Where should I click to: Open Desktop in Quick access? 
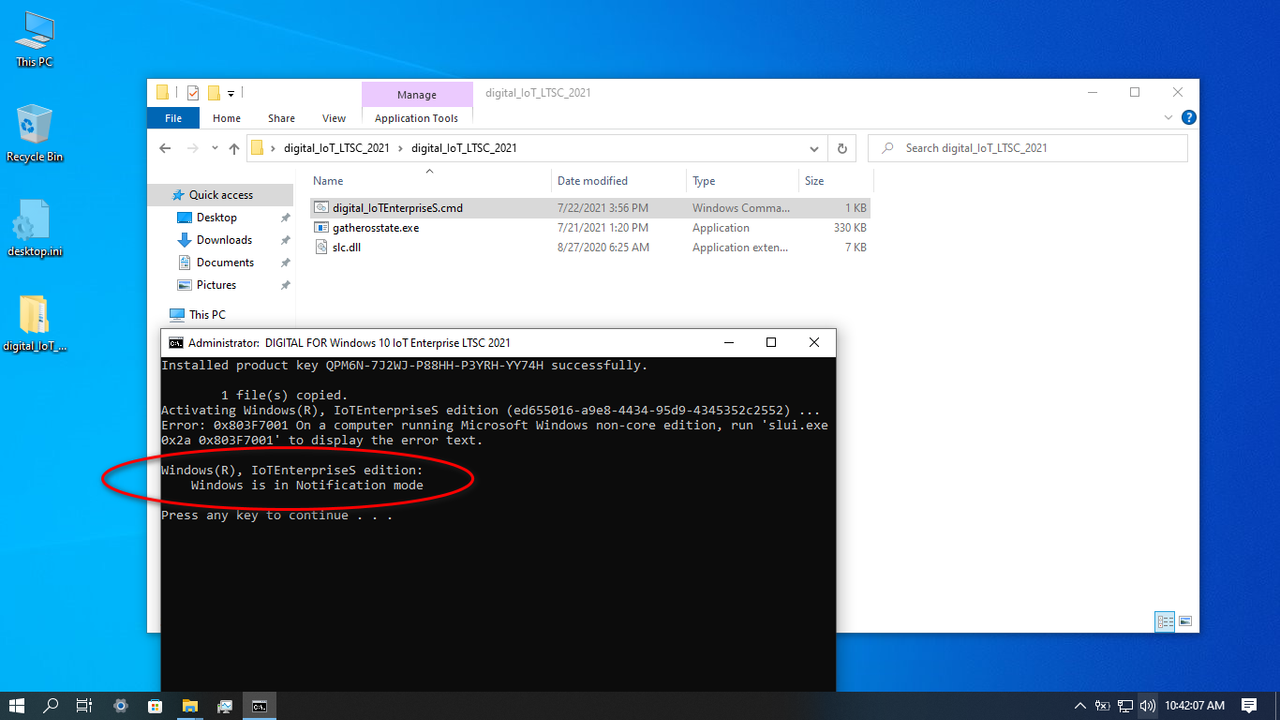(216, 217)
